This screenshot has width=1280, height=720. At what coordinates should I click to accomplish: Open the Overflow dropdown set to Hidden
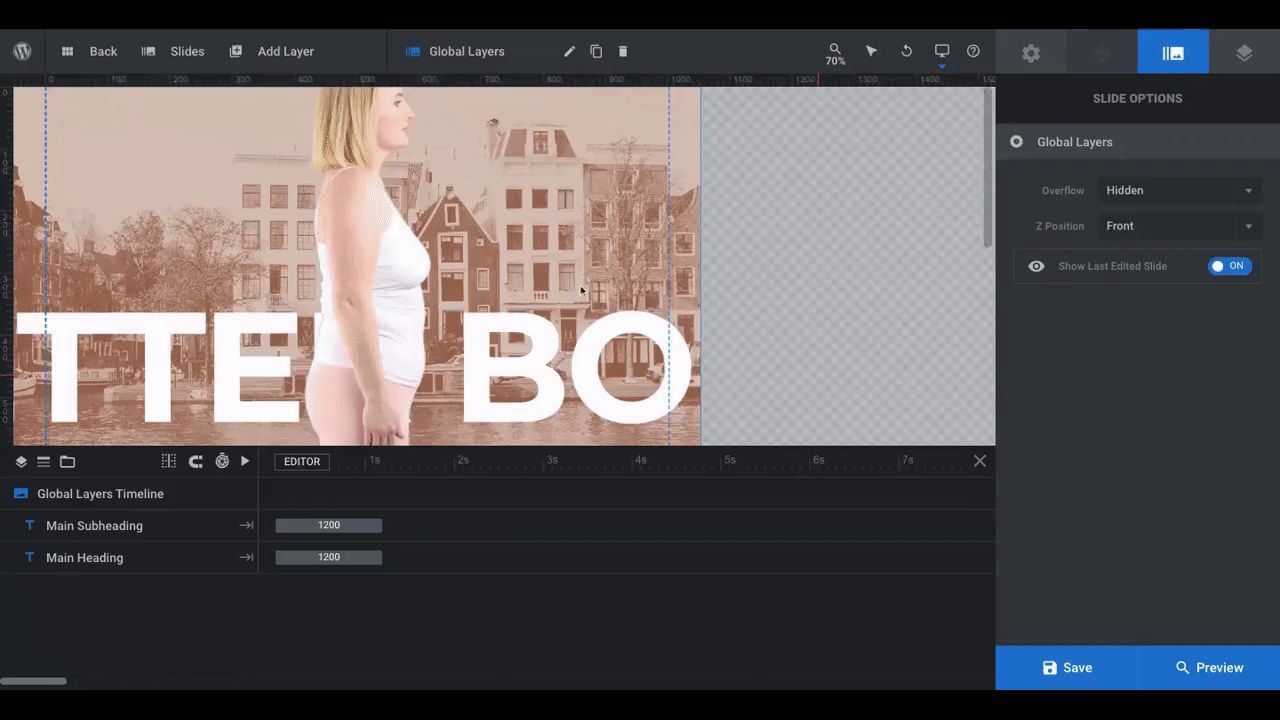click(1179, 190)
